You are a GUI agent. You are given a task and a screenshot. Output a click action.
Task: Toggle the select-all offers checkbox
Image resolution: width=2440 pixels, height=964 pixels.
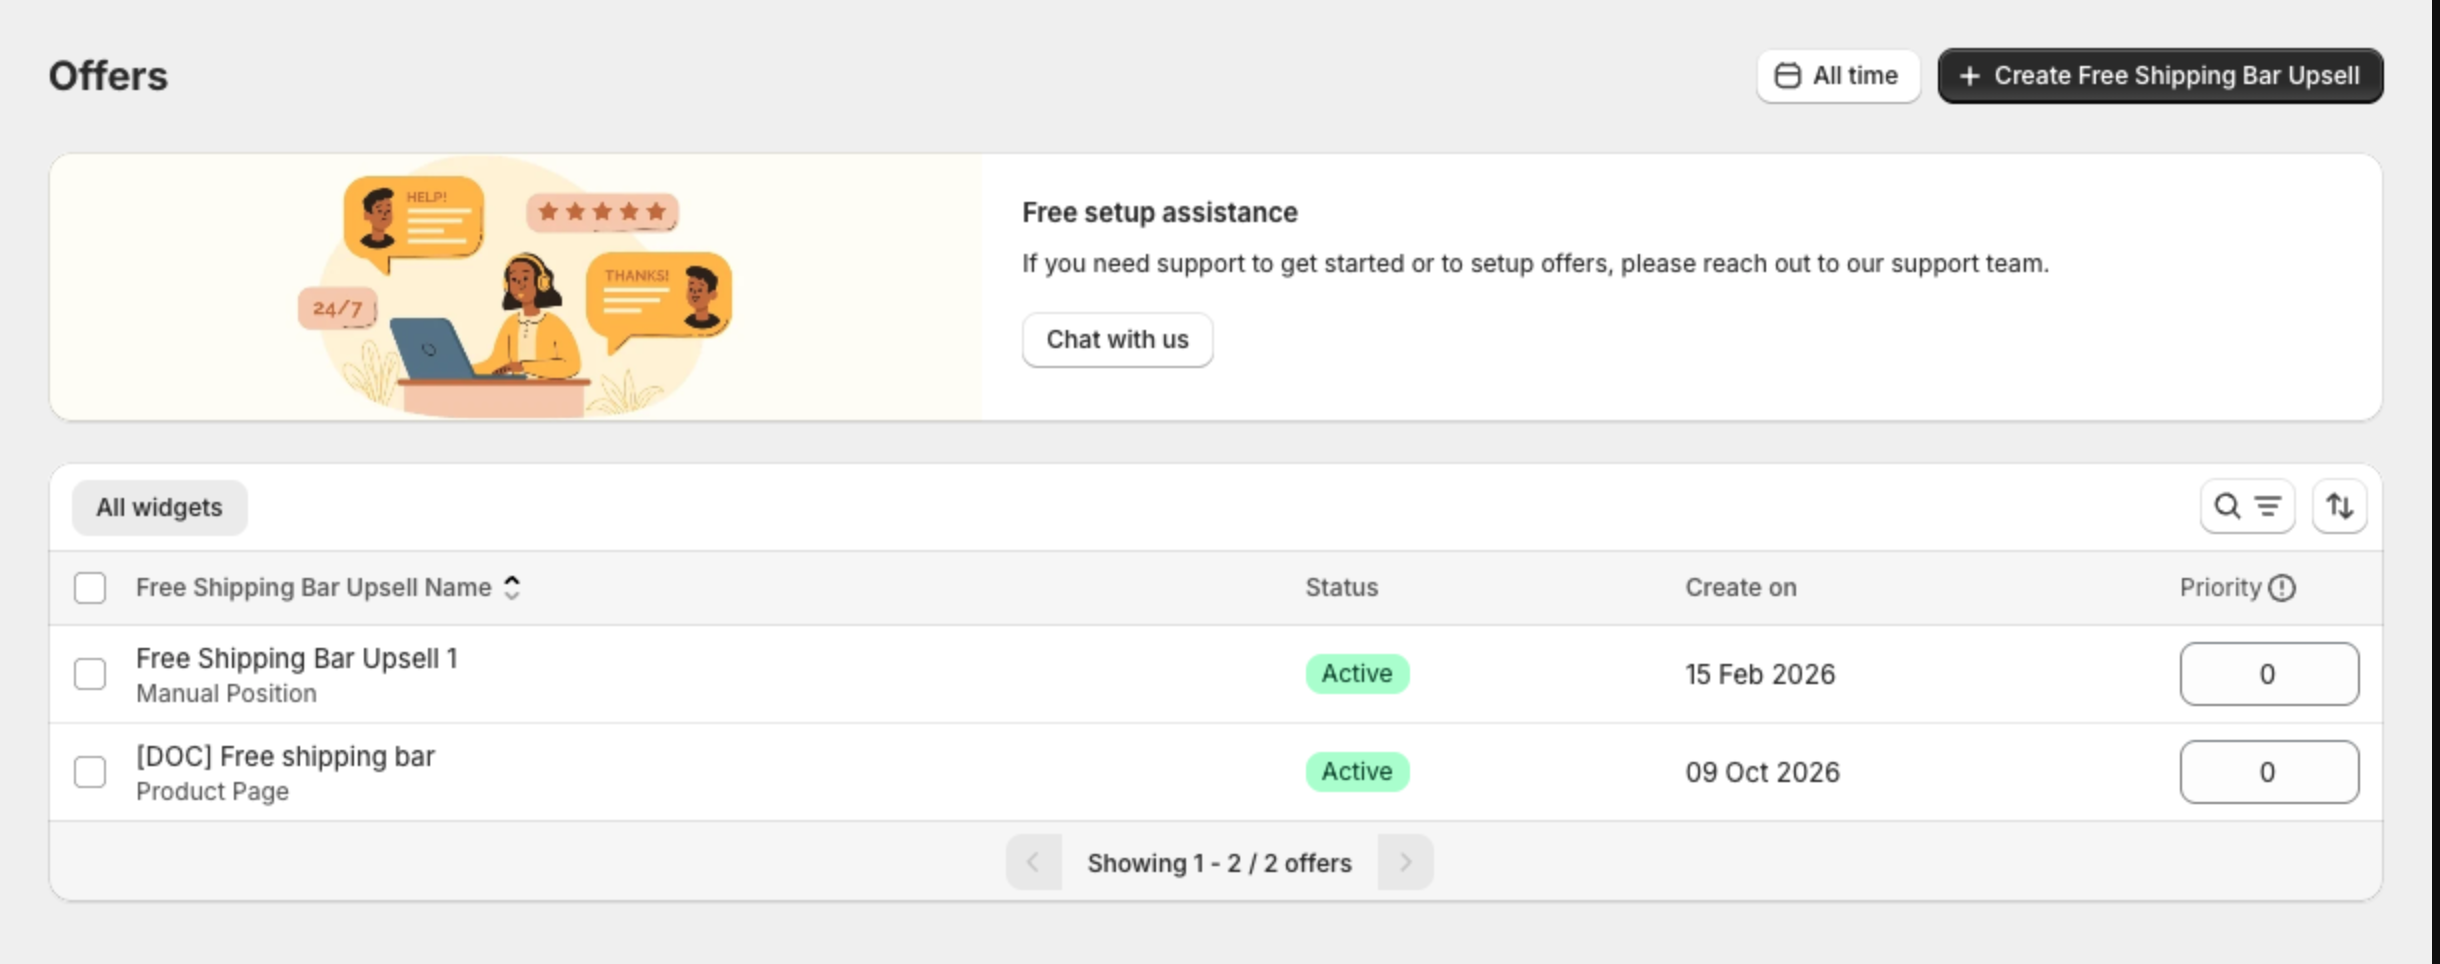tap(90, 588)
